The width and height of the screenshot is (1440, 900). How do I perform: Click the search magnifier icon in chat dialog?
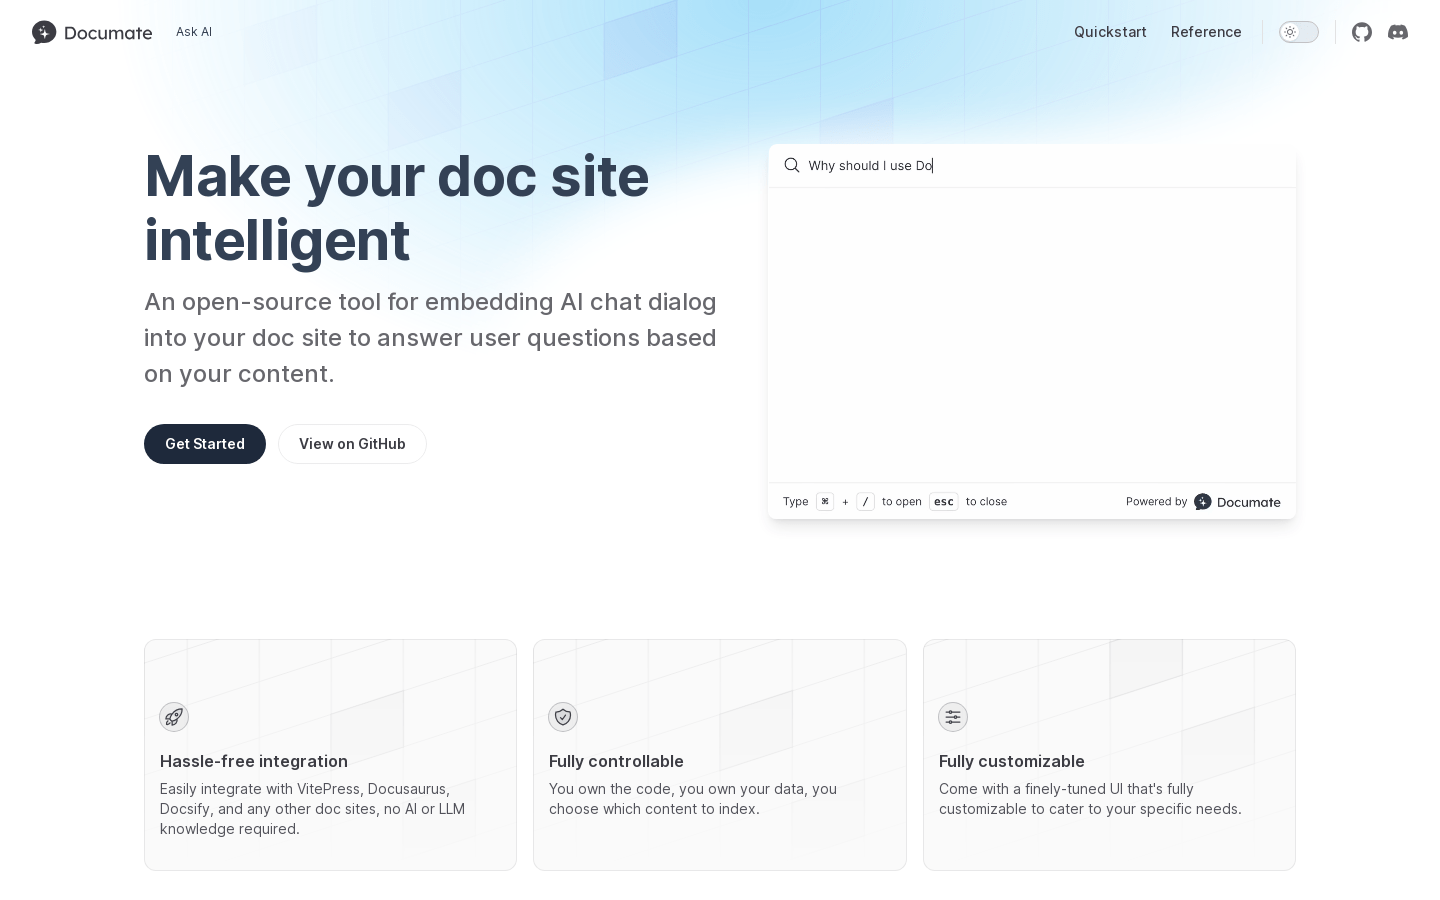(792, 165)
